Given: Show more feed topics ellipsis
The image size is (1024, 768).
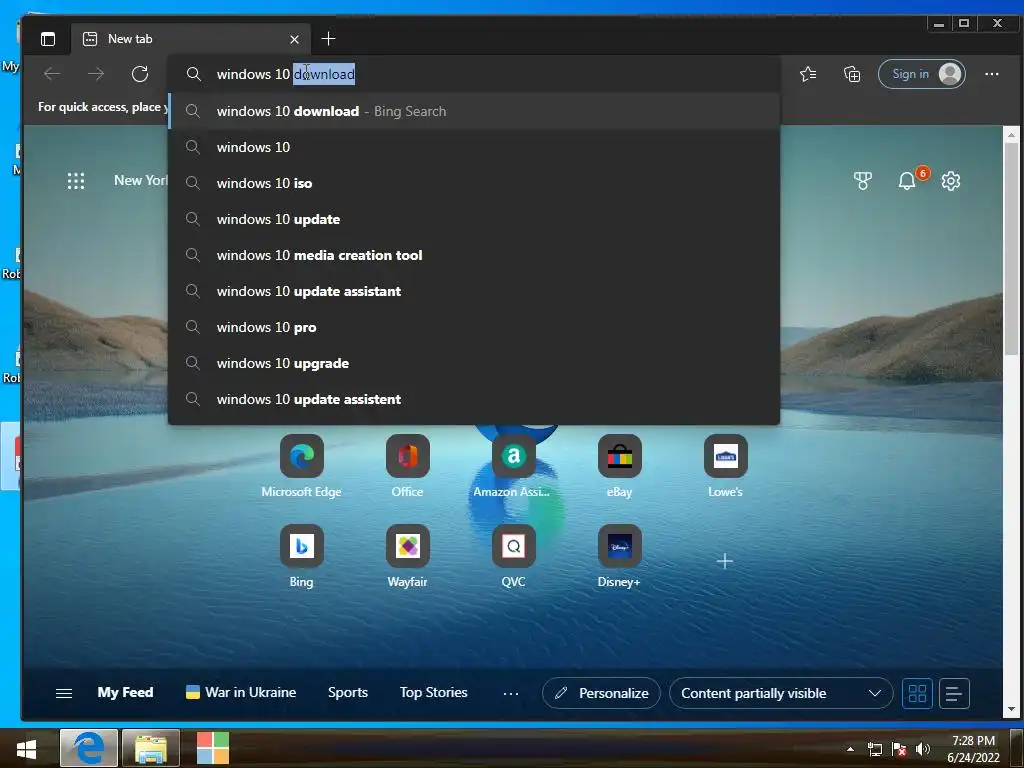Looking at the screenshot, I should point(511,693).
